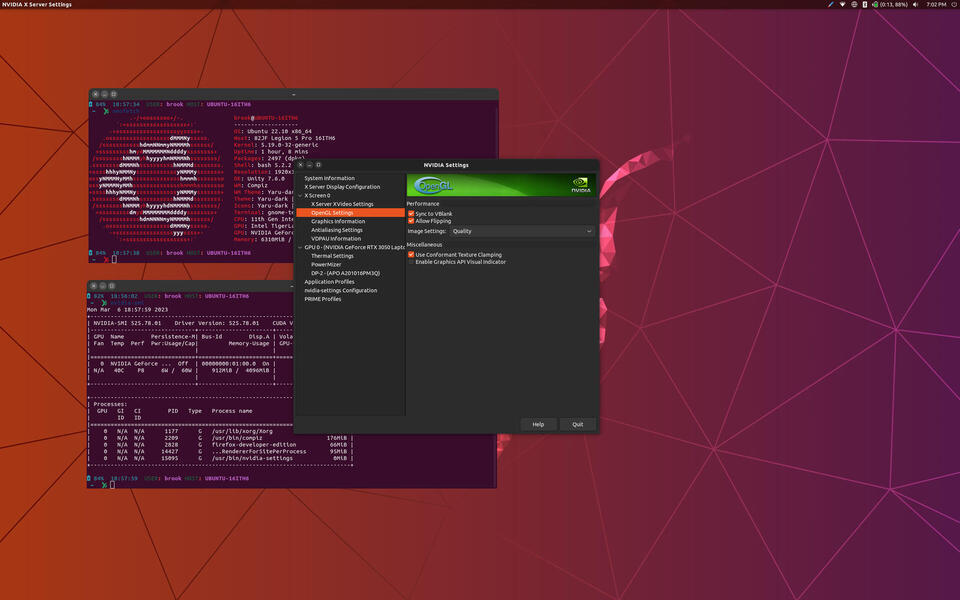Click the NVIDIA logo in the OpenGL banner
This screenshot has height=600, width=960.
coord(580,185)
